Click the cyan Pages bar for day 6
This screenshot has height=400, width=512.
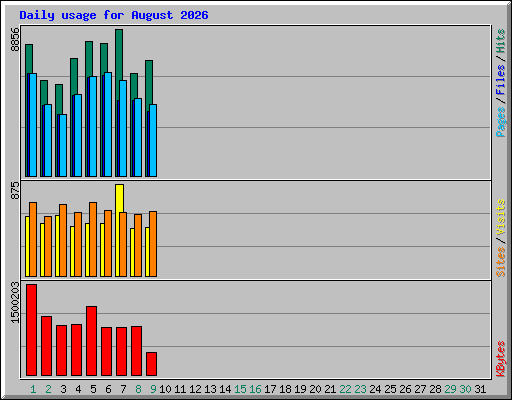coord(108,124)
